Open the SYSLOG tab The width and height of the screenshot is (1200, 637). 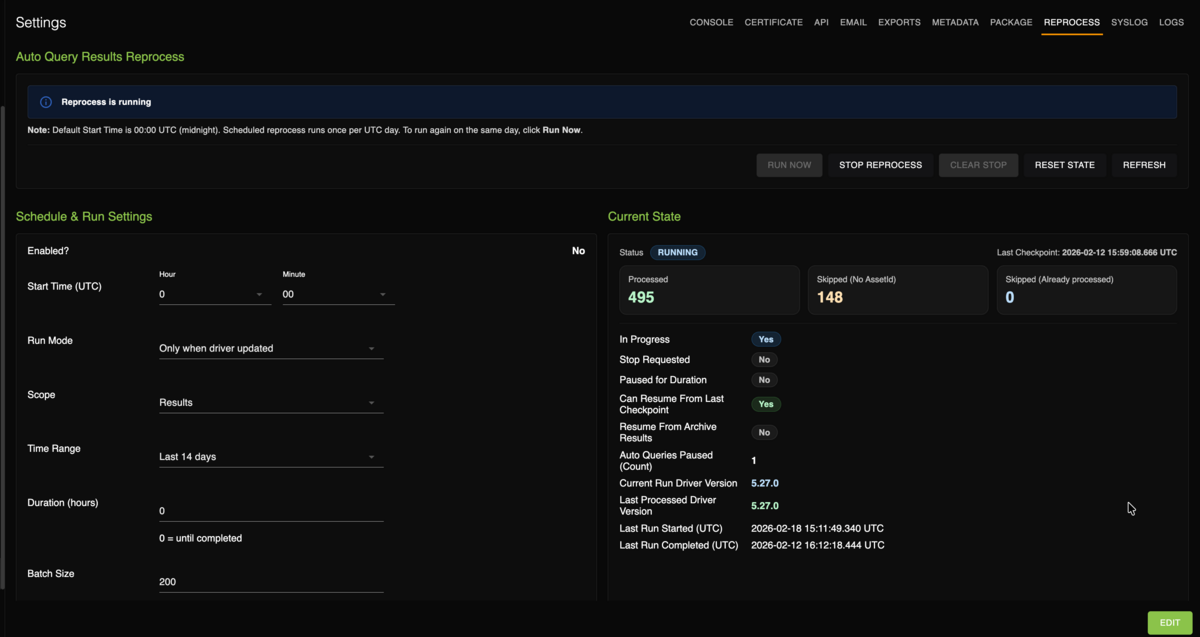1129,22
